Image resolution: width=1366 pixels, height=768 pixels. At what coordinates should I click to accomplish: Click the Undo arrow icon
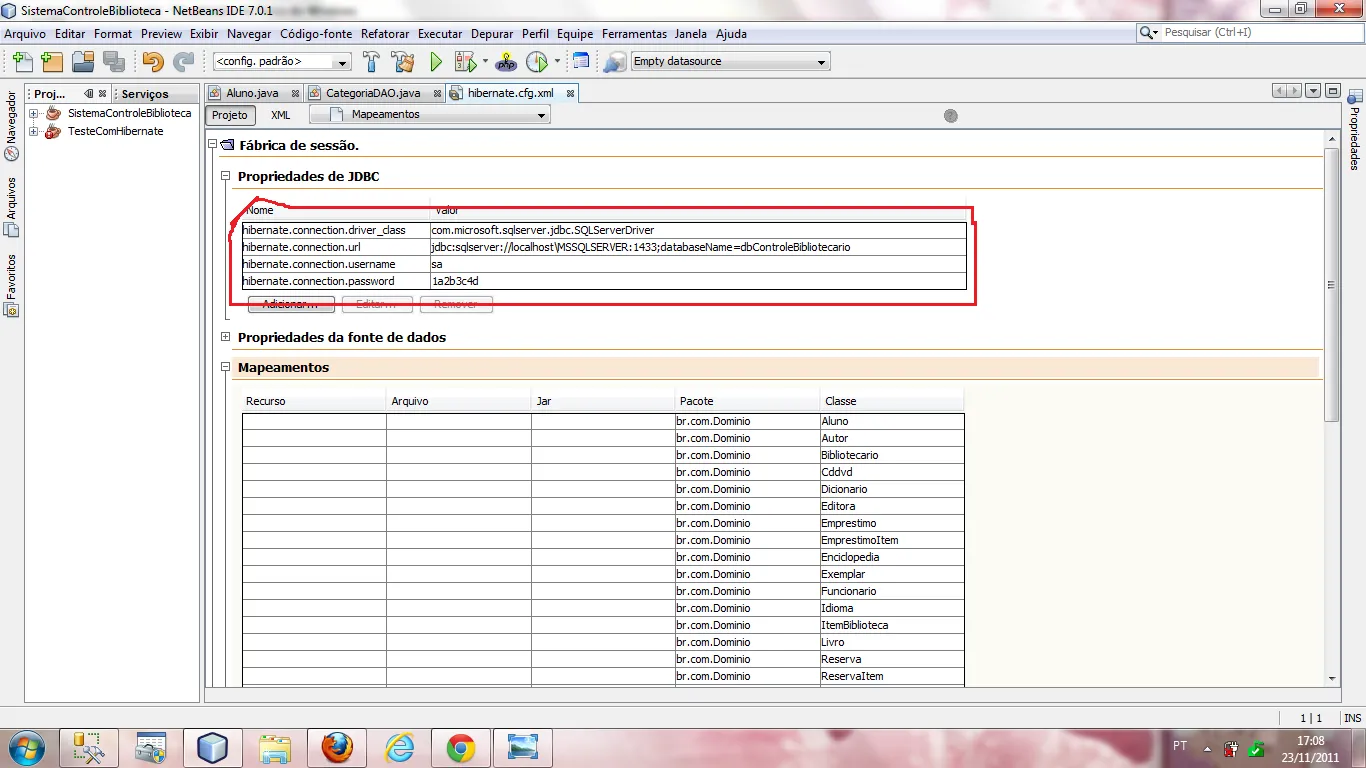coord(152,62)
